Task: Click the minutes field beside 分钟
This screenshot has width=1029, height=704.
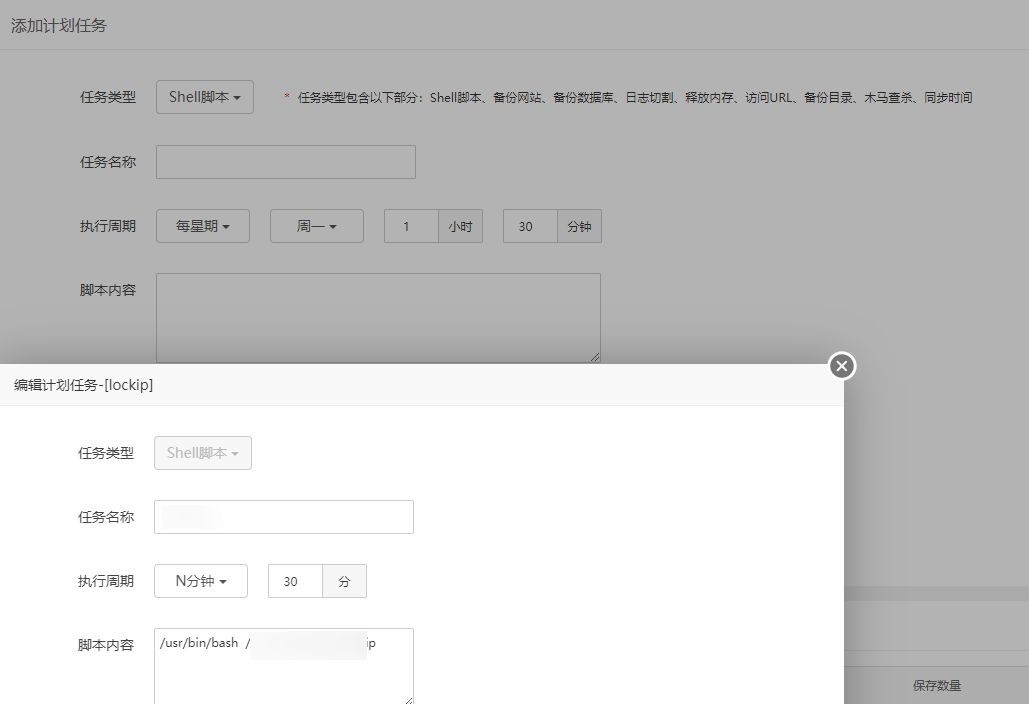Action: coord(530,226)
